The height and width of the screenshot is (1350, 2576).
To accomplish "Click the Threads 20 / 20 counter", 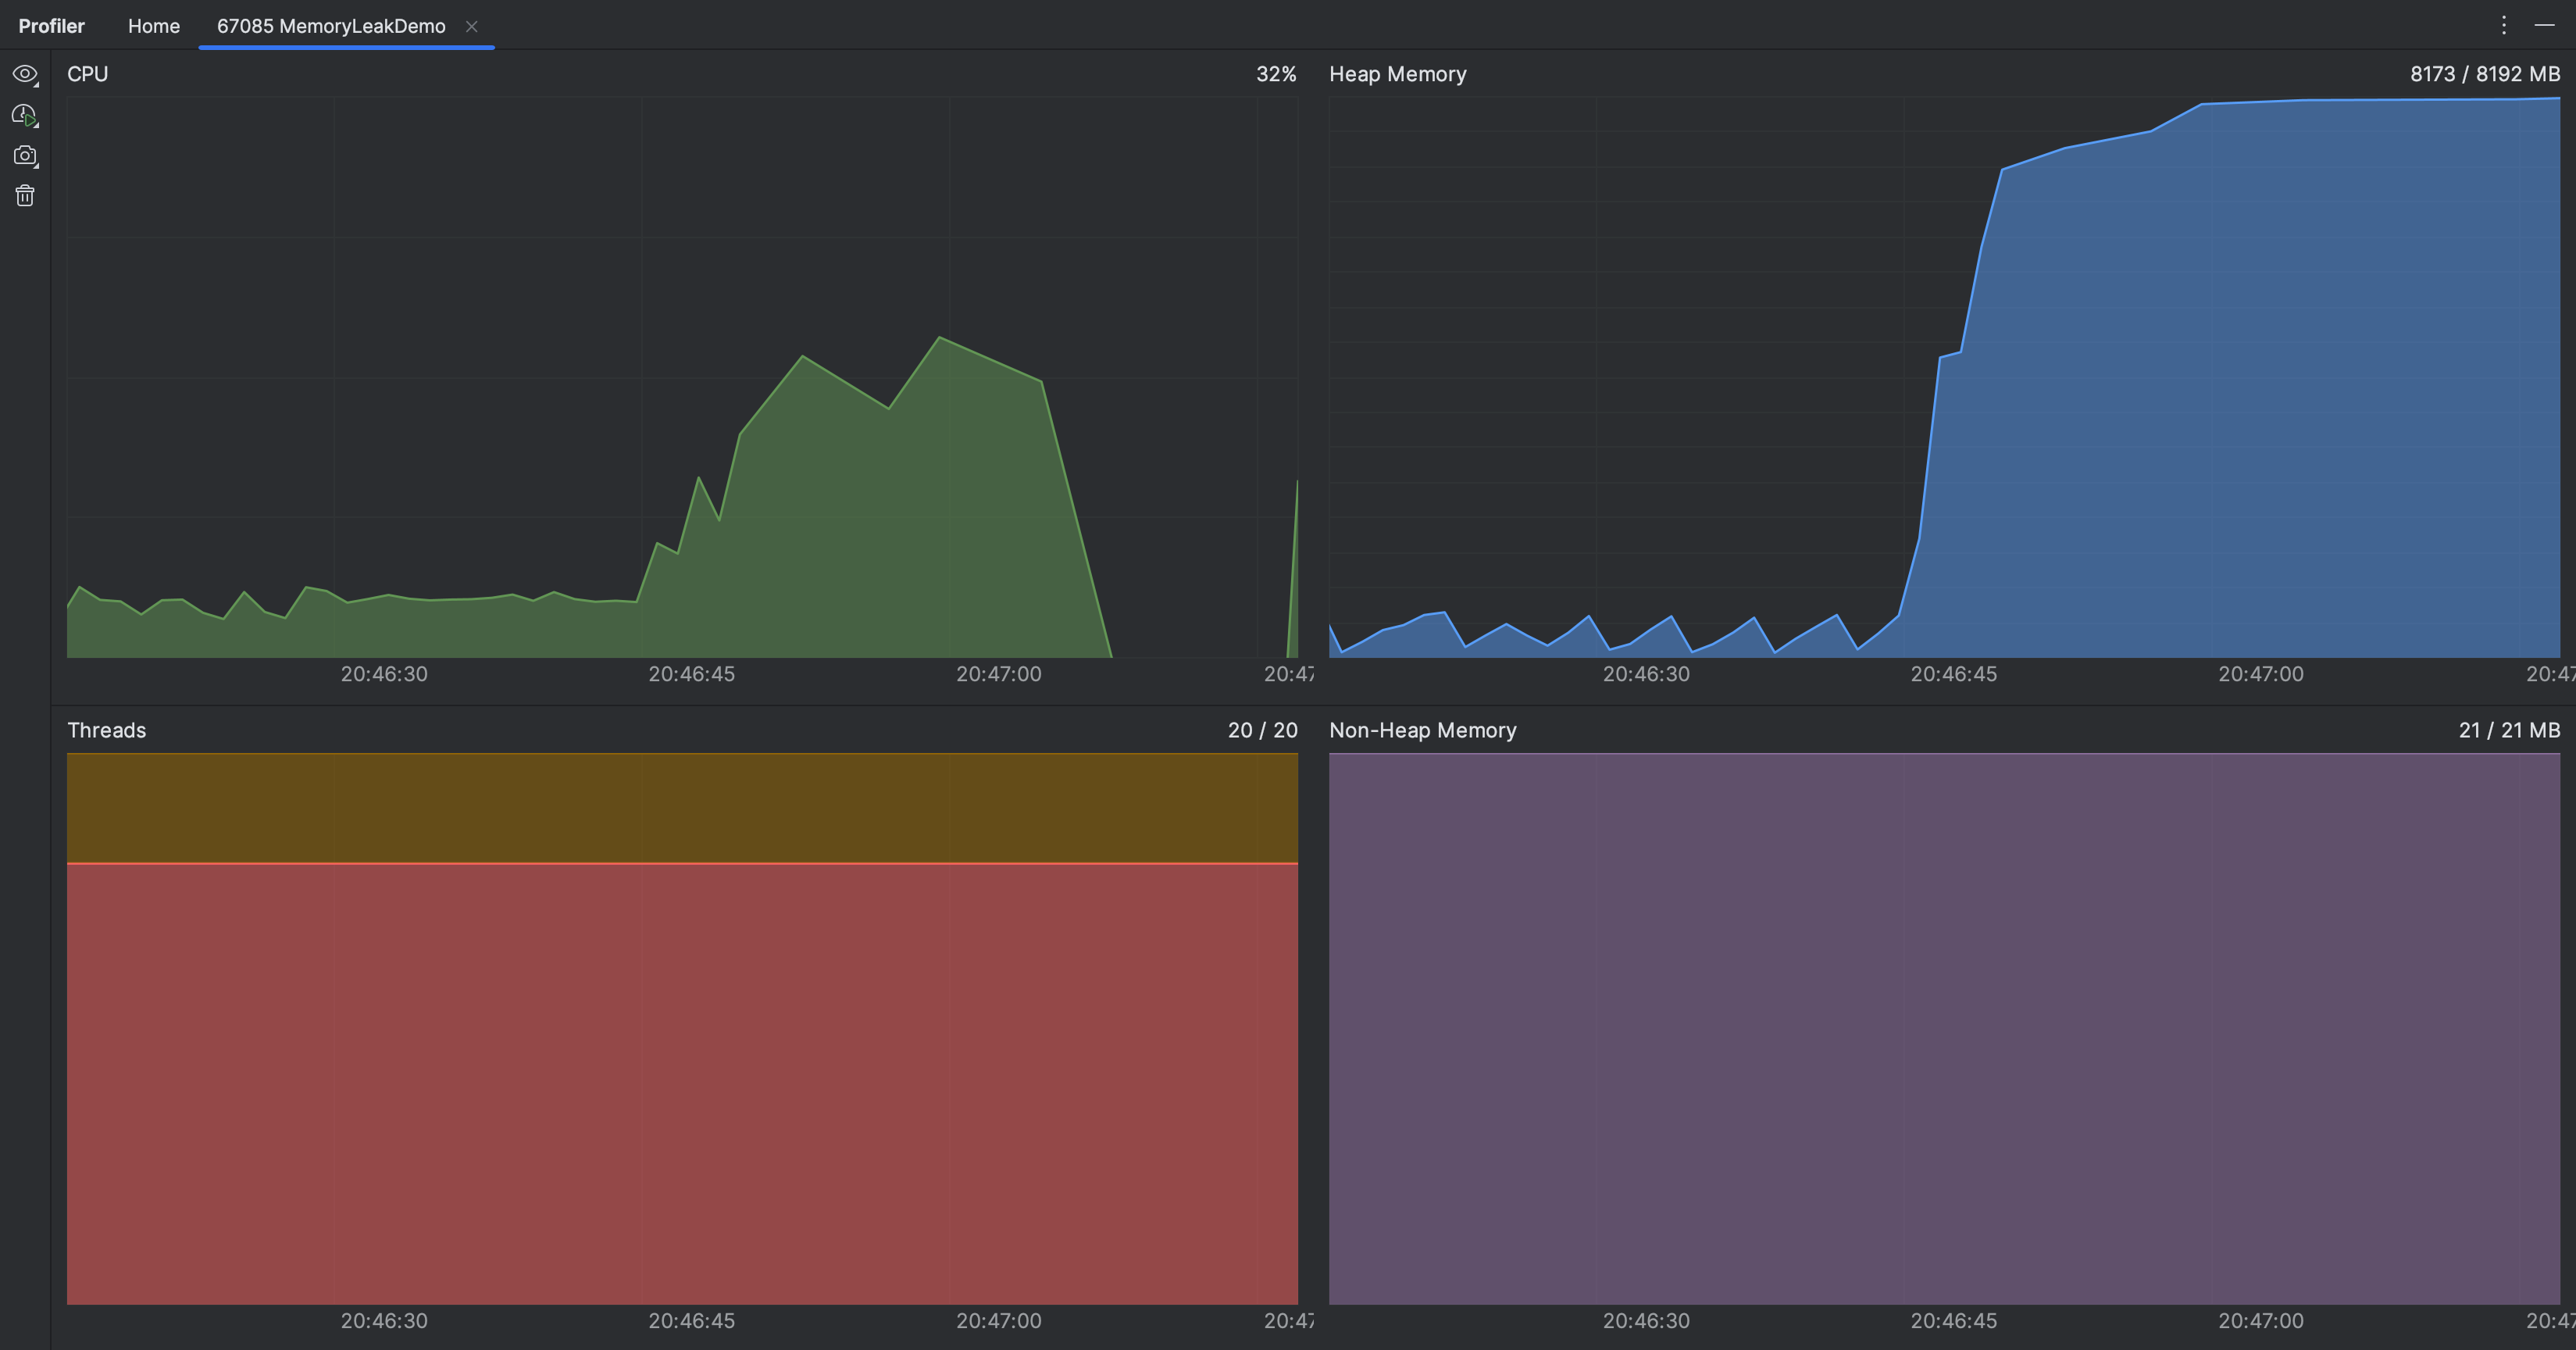I will coord(1263,729).
